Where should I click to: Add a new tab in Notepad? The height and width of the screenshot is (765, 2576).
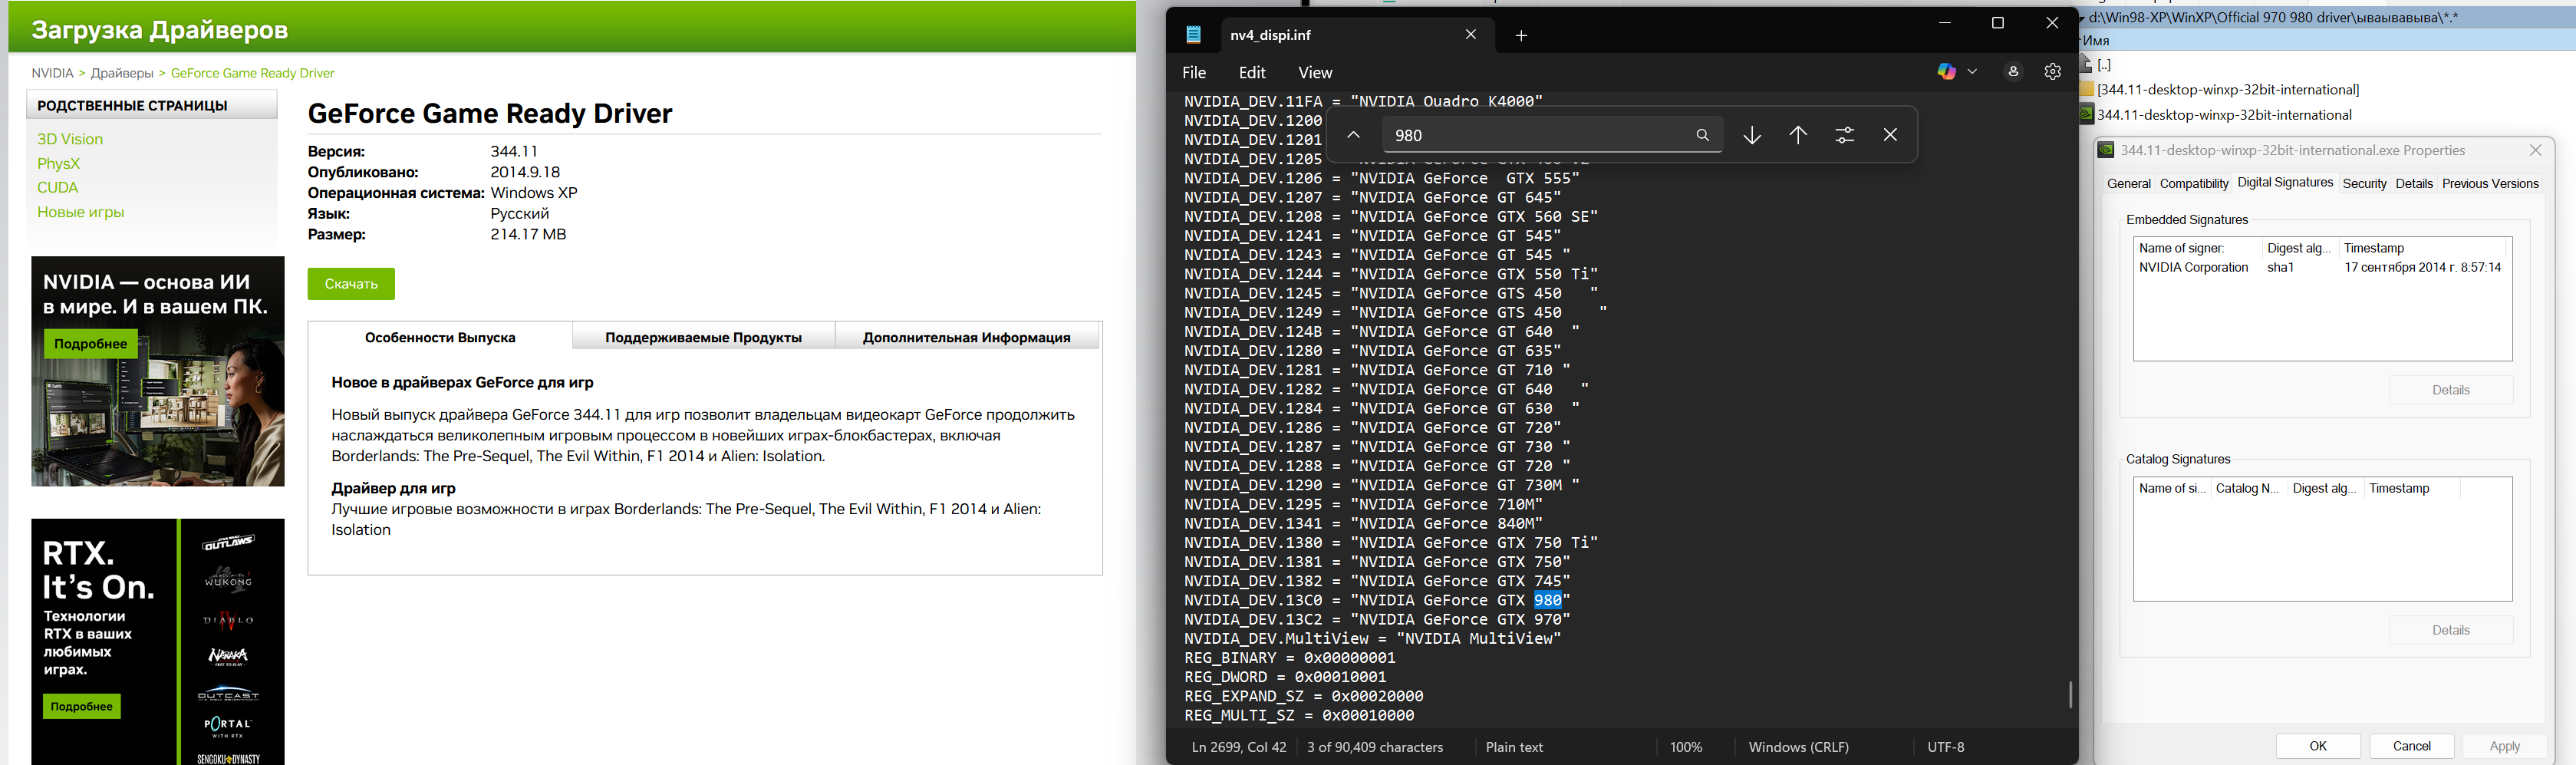coord(1521,36)
